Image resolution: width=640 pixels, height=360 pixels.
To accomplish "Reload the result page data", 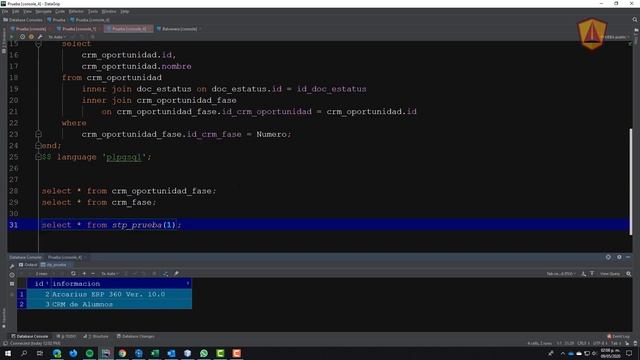I will coord(73,273).
